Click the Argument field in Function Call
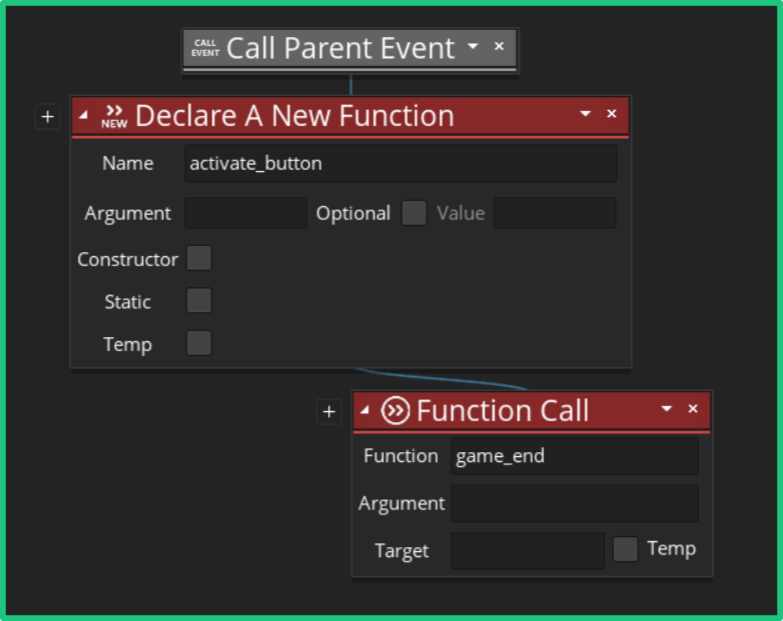783x621 pixels. coord(574,503)
